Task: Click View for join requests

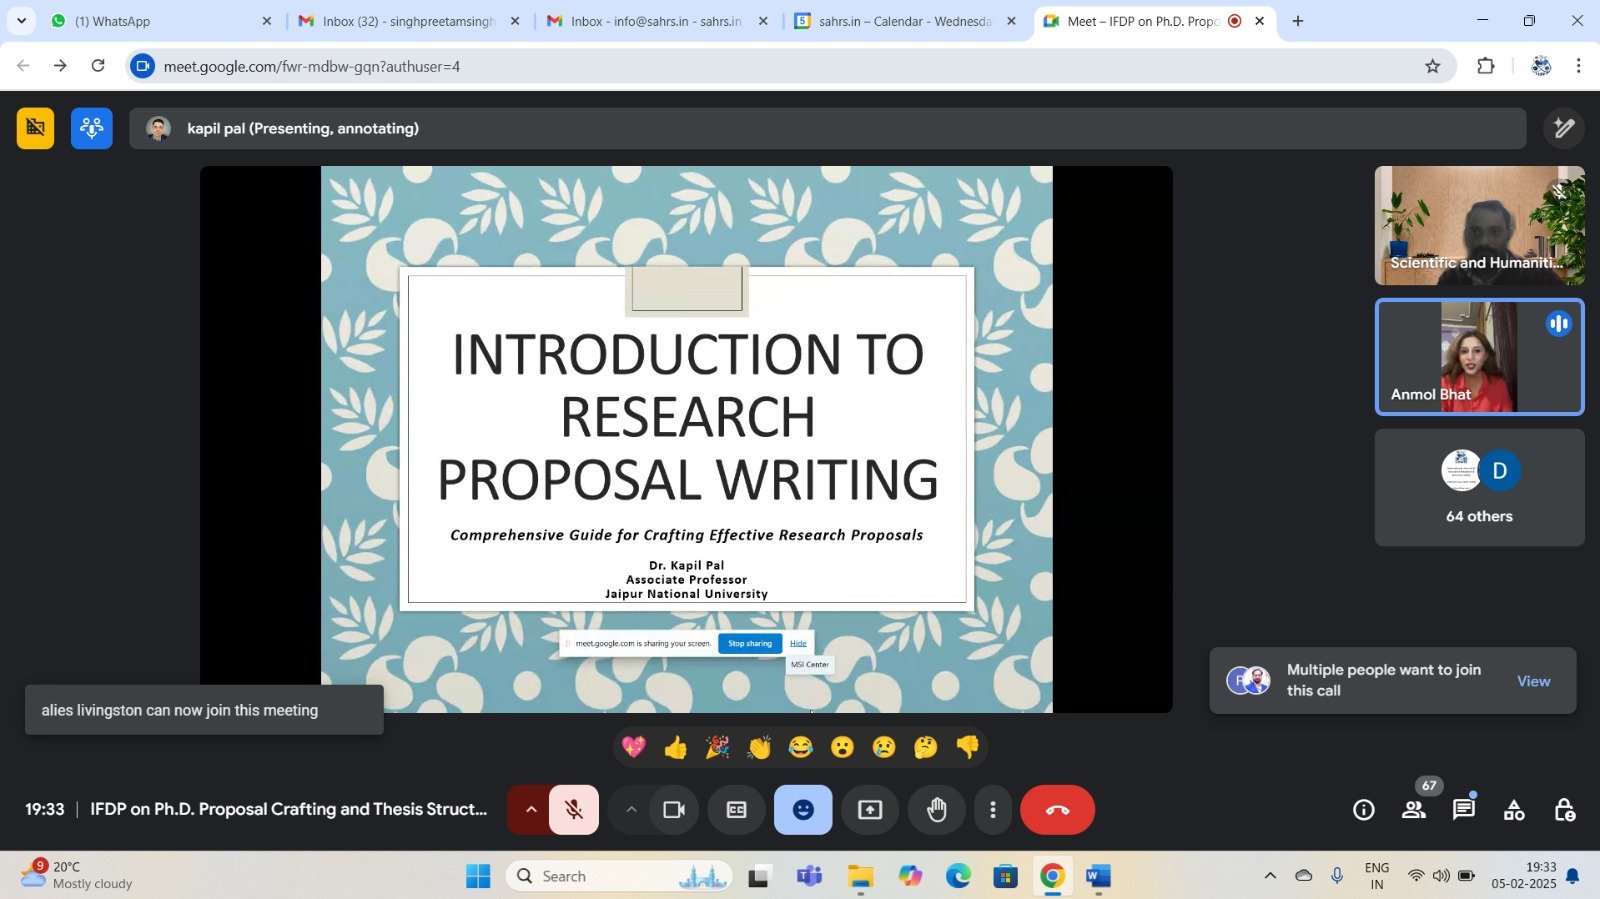Action: tap(1533, 681)
